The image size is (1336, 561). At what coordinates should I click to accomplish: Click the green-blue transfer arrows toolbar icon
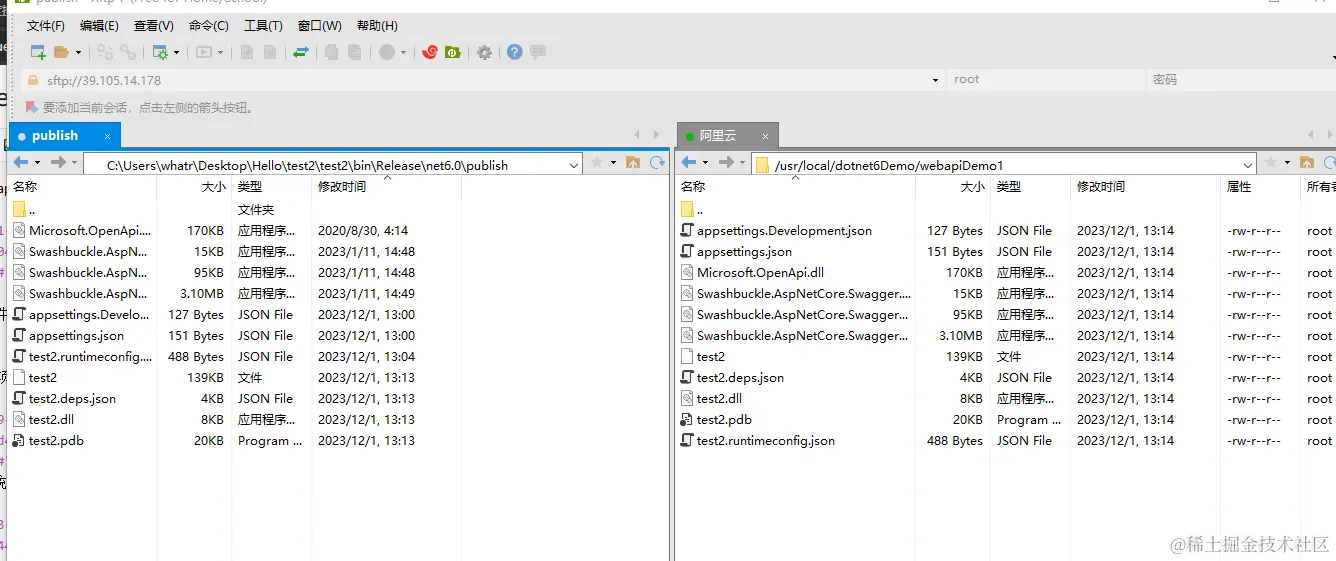coord(301,52)
